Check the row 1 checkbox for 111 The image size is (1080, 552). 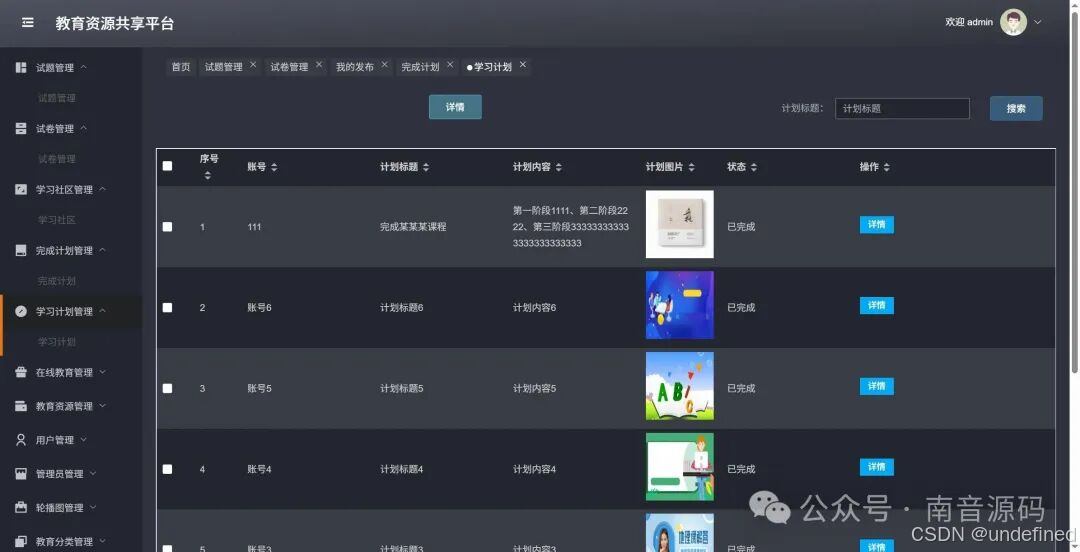[x=167, y=227]
